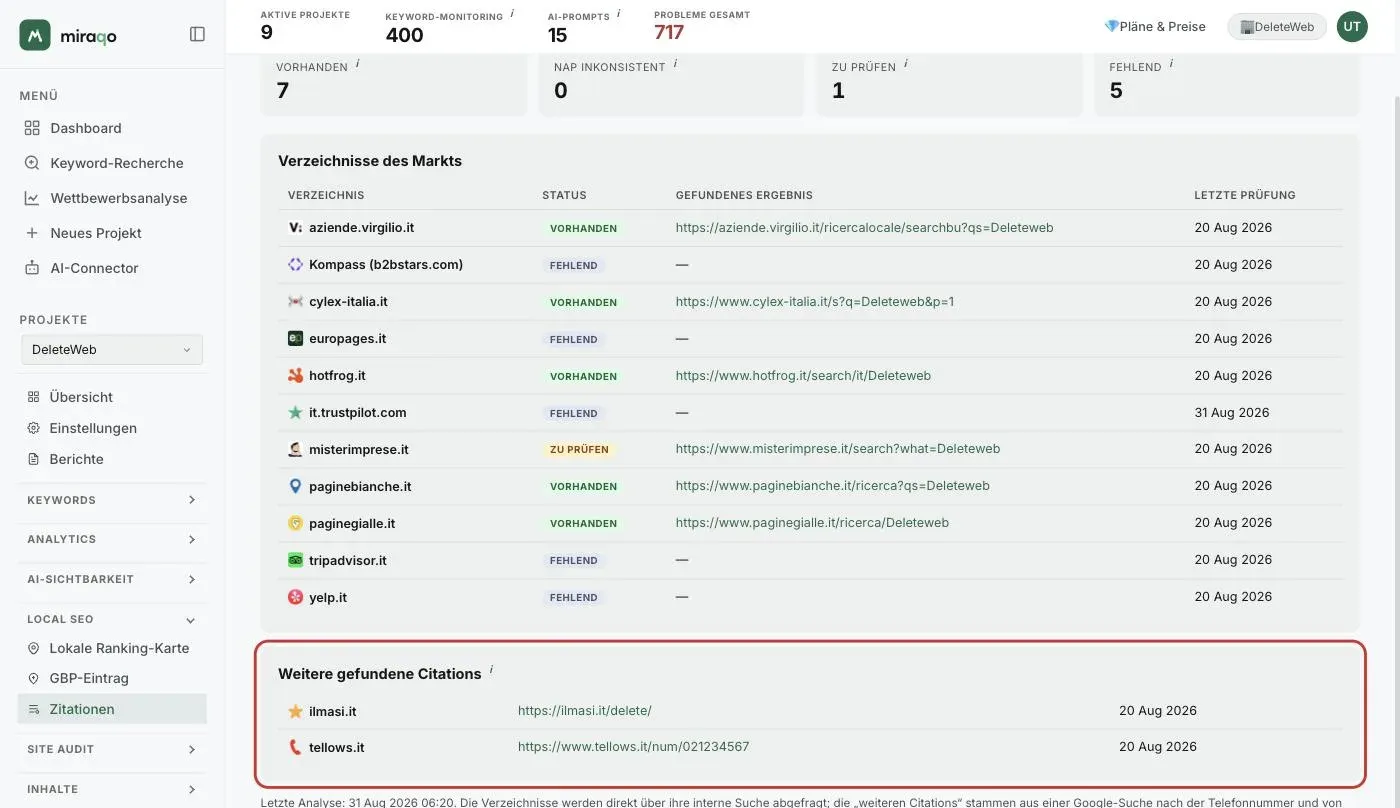Click the hotfrog.it flame icon

pos(295,376)
